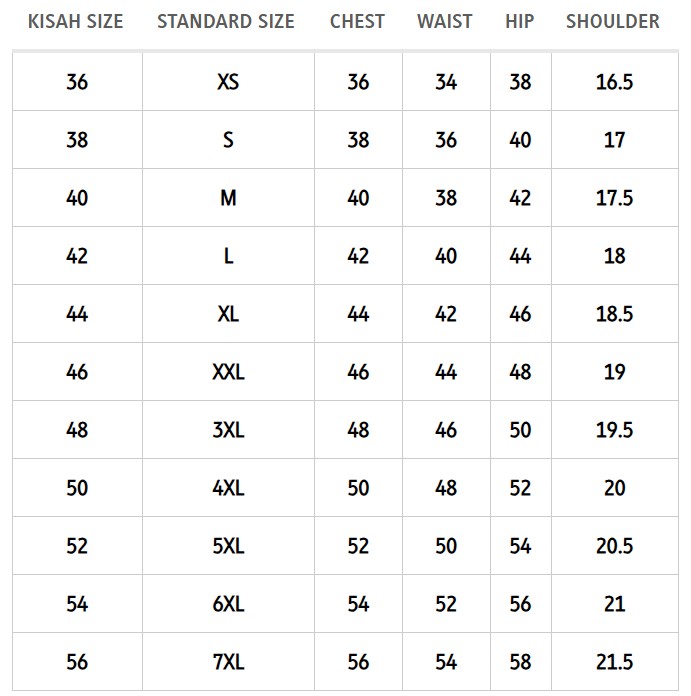The height and width of the screenshot is (696, 691).
Task: Click the CHEST column header
Action: pos(357,21)
